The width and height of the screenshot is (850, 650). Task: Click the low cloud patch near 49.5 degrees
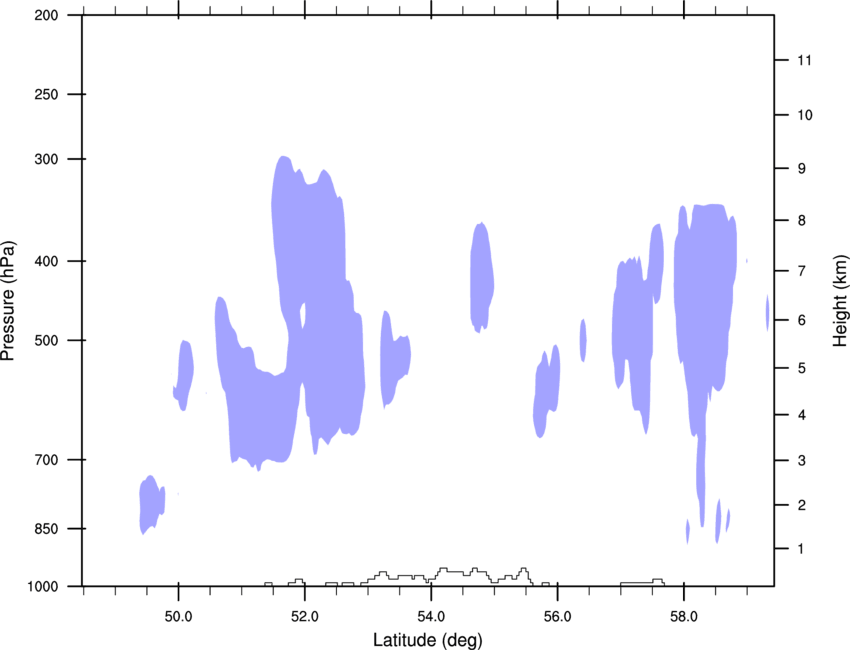(151, 505)
